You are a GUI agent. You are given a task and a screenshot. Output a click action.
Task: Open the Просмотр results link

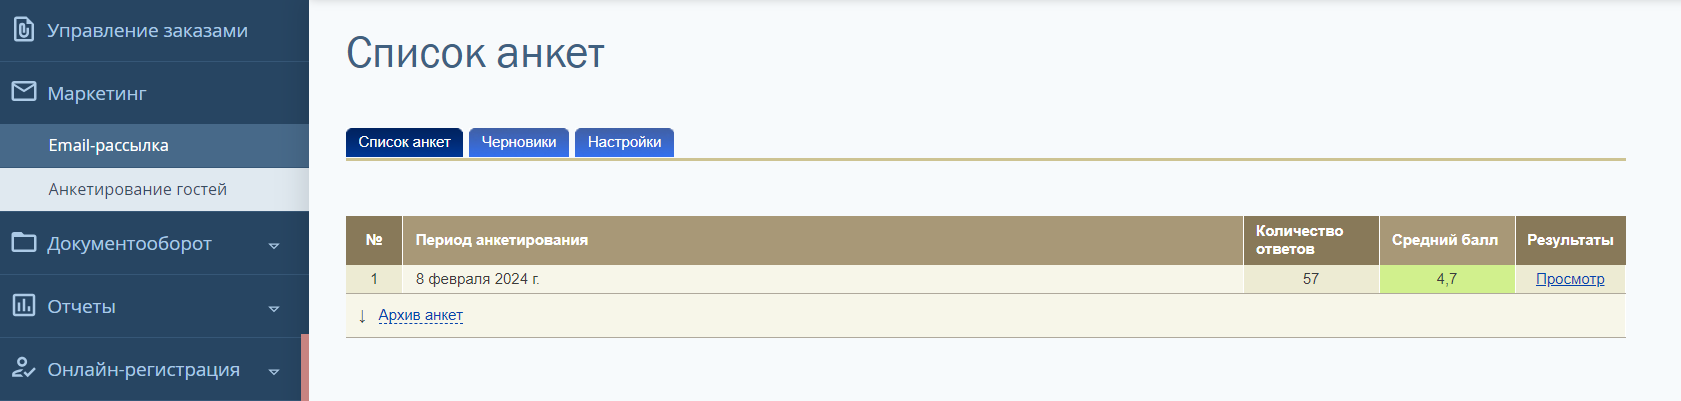coord(1570,279)
